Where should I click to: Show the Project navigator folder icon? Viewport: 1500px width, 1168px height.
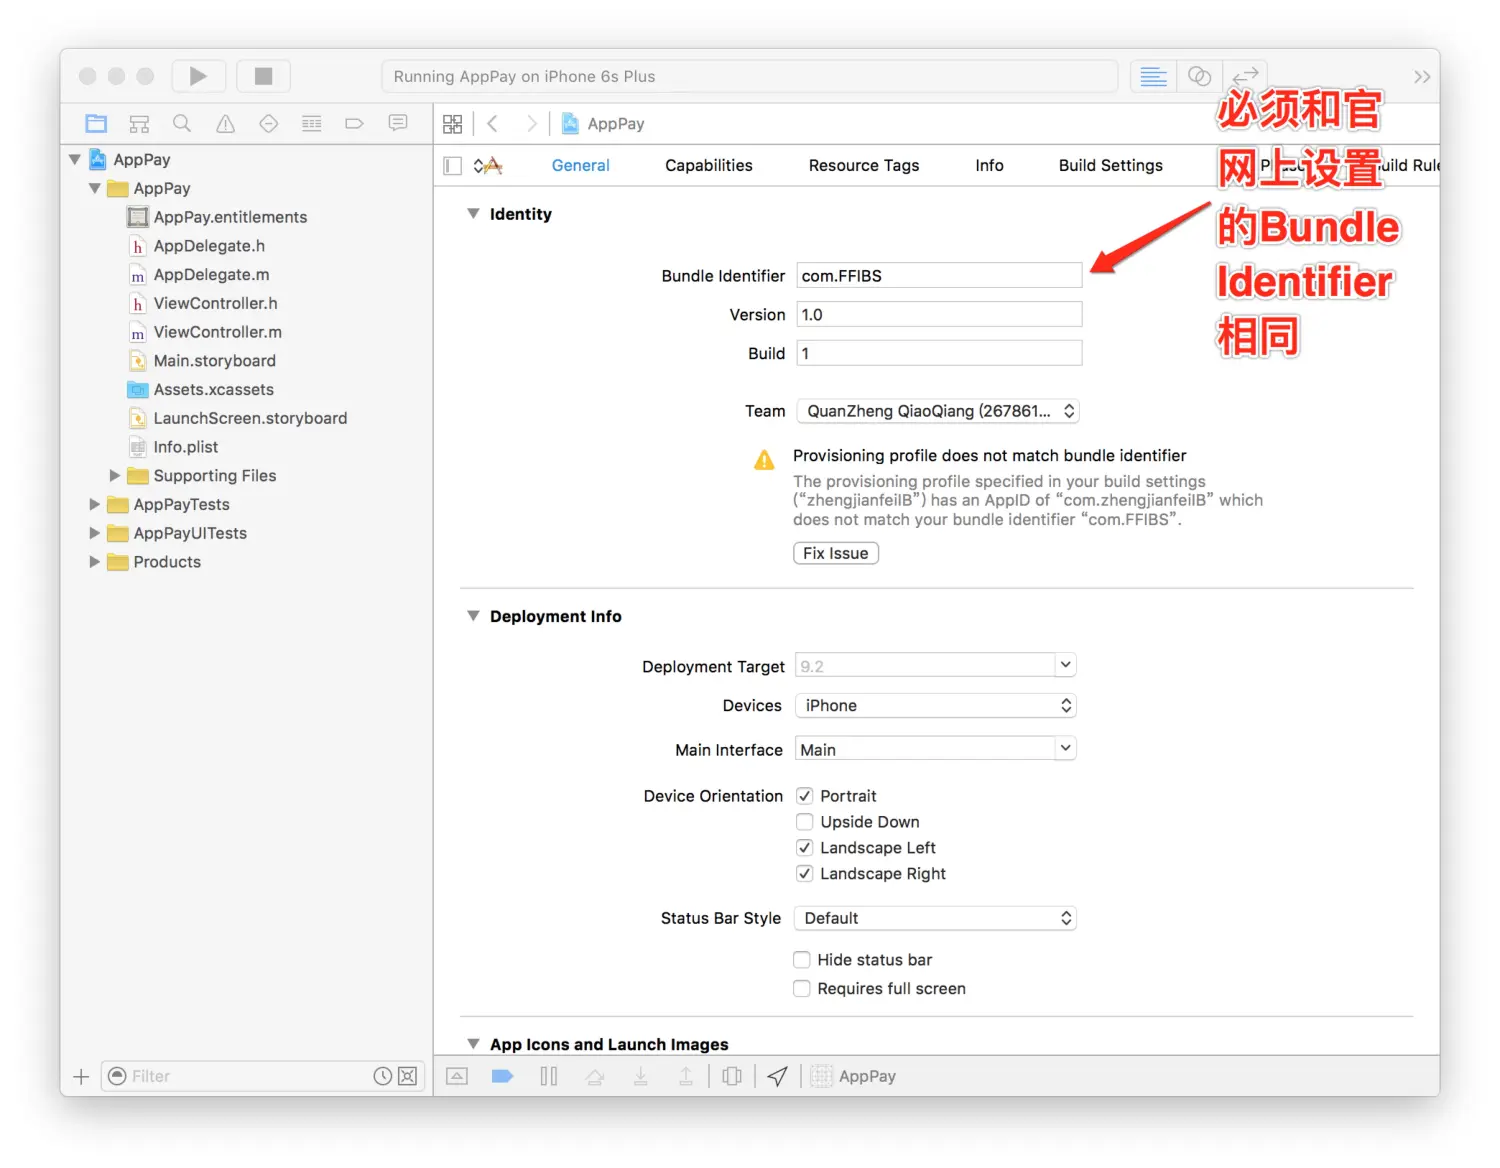[96, 123]
